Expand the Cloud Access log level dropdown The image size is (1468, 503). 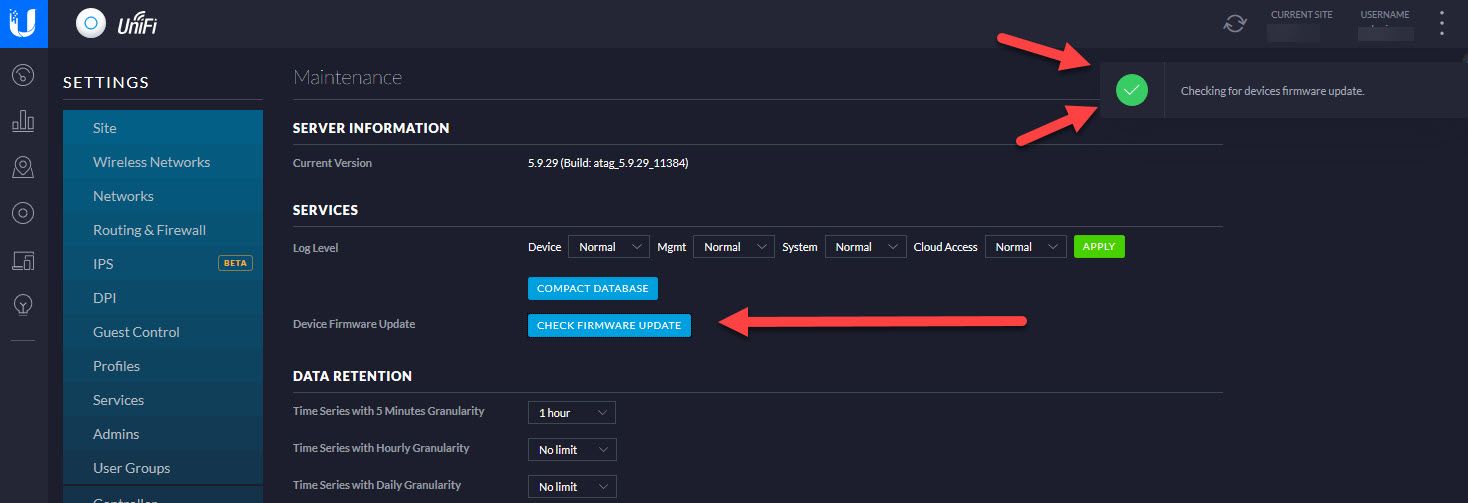(x=1025, y=247)
